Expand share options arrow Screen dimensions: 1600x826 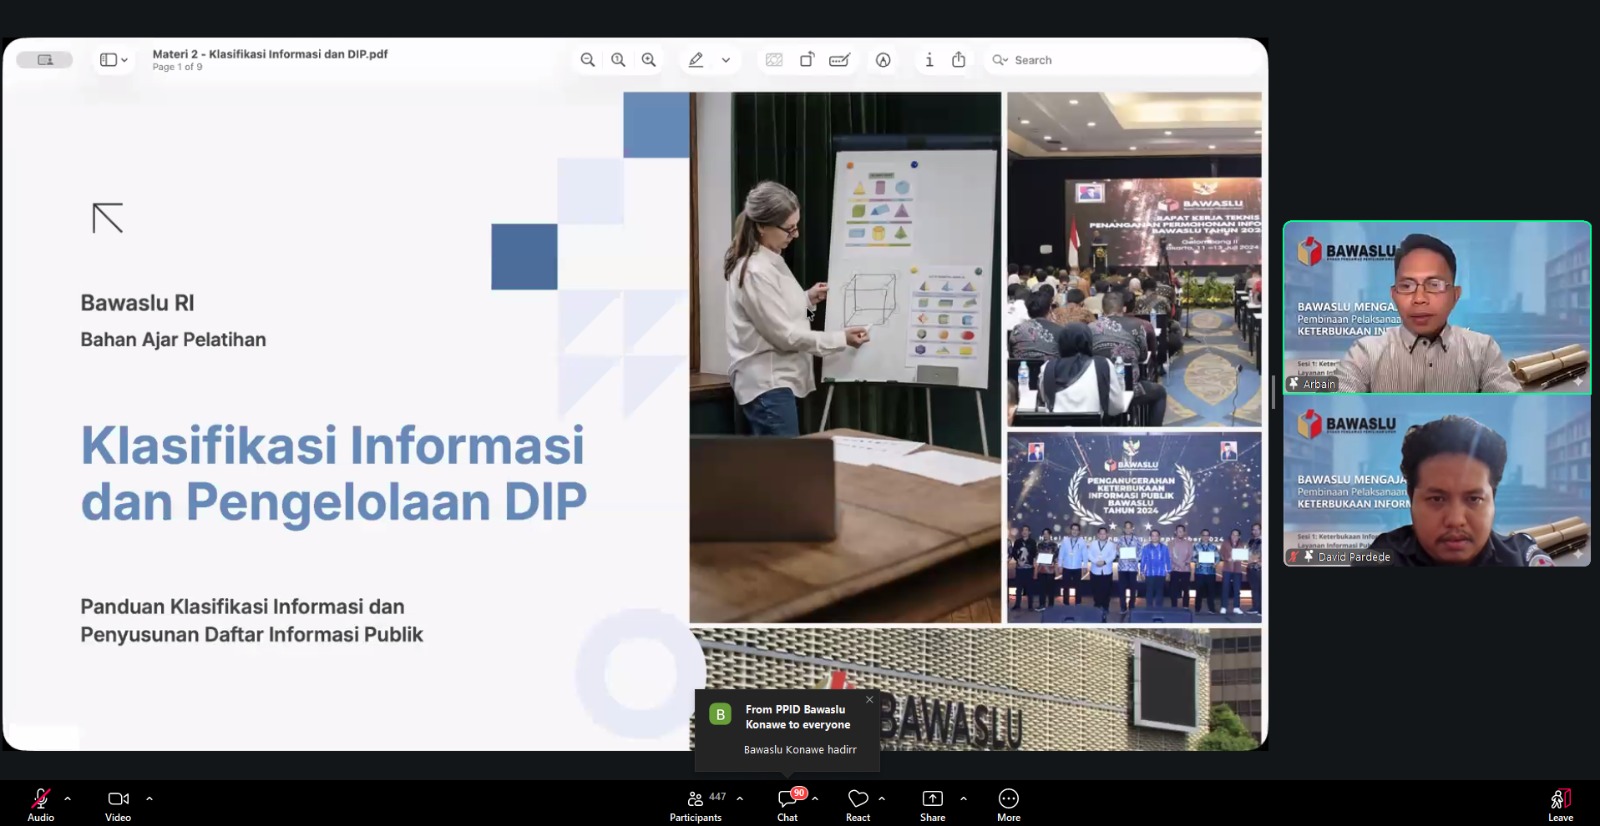963,798
